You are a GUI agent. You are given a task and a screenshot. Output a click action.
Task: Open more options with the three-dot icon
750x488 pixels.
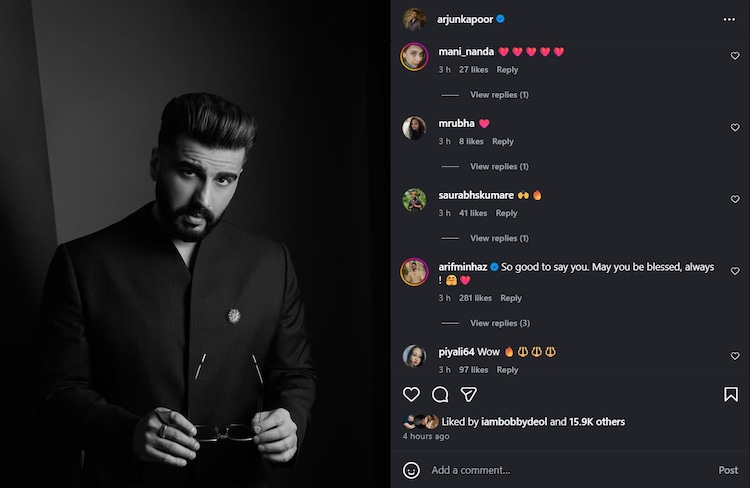tap(729, 19)
